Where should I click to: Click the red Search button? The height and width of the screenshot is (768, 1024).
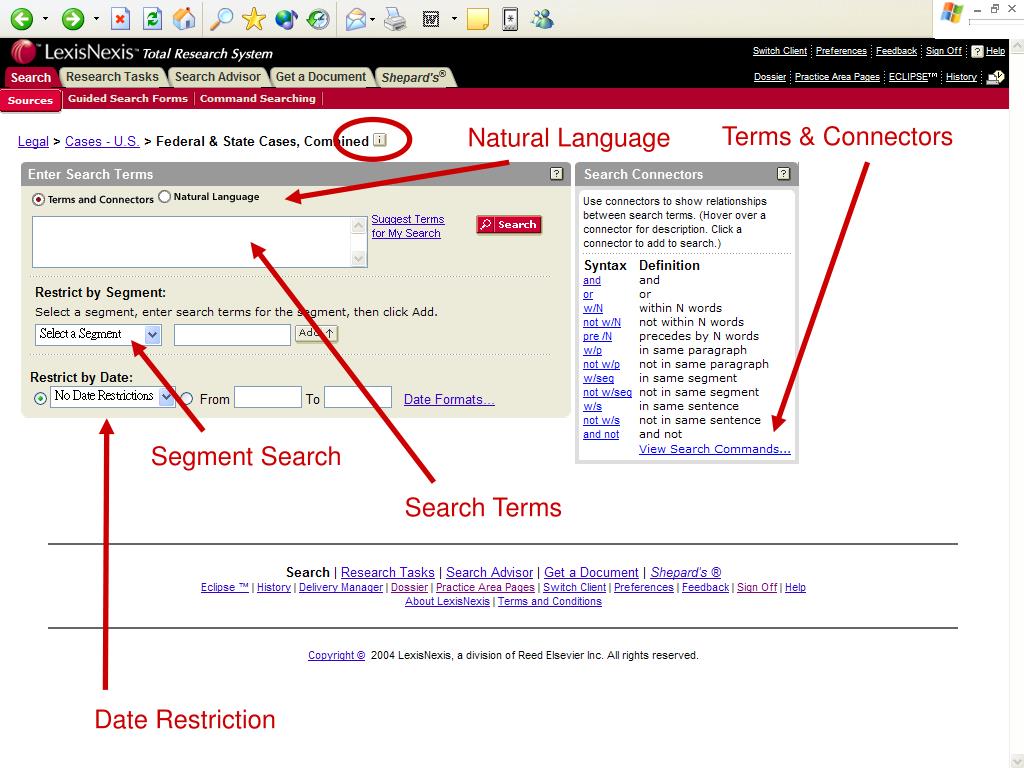pyautogui.click(x=509, y=225)
